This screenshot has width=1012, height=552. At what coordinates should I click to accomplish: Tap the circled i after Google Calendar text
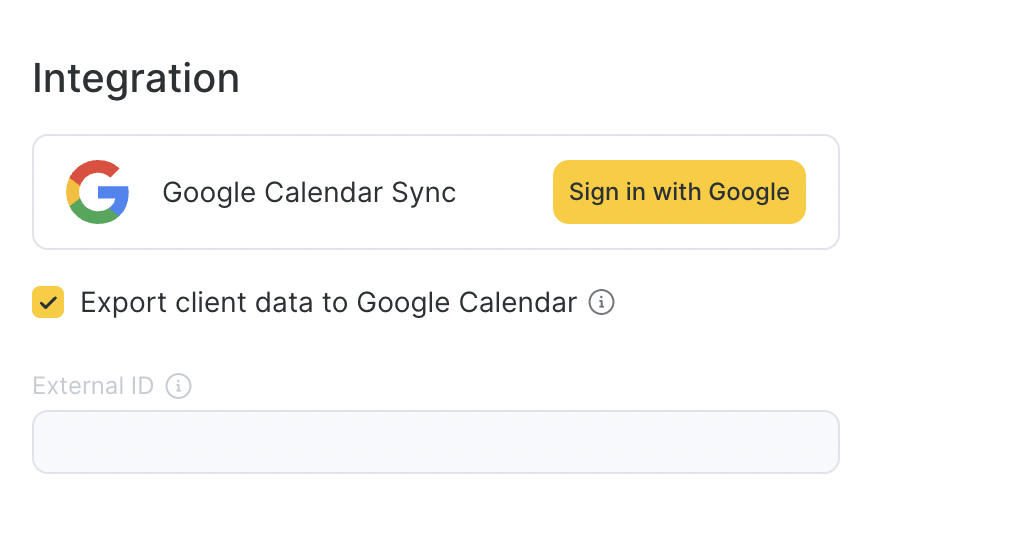pos(601,302)
